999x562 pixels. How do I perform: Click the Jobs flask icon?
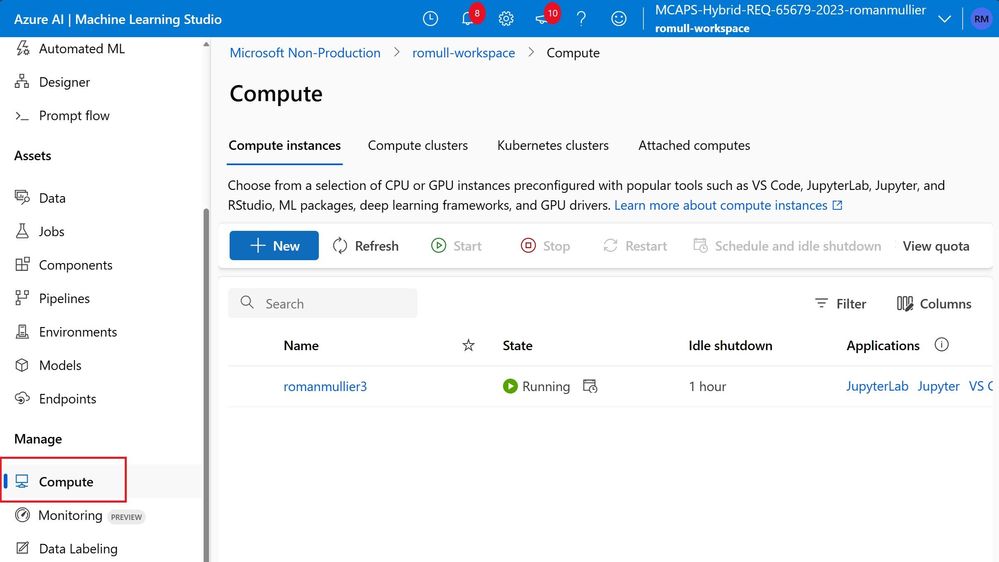click(22, 231)
